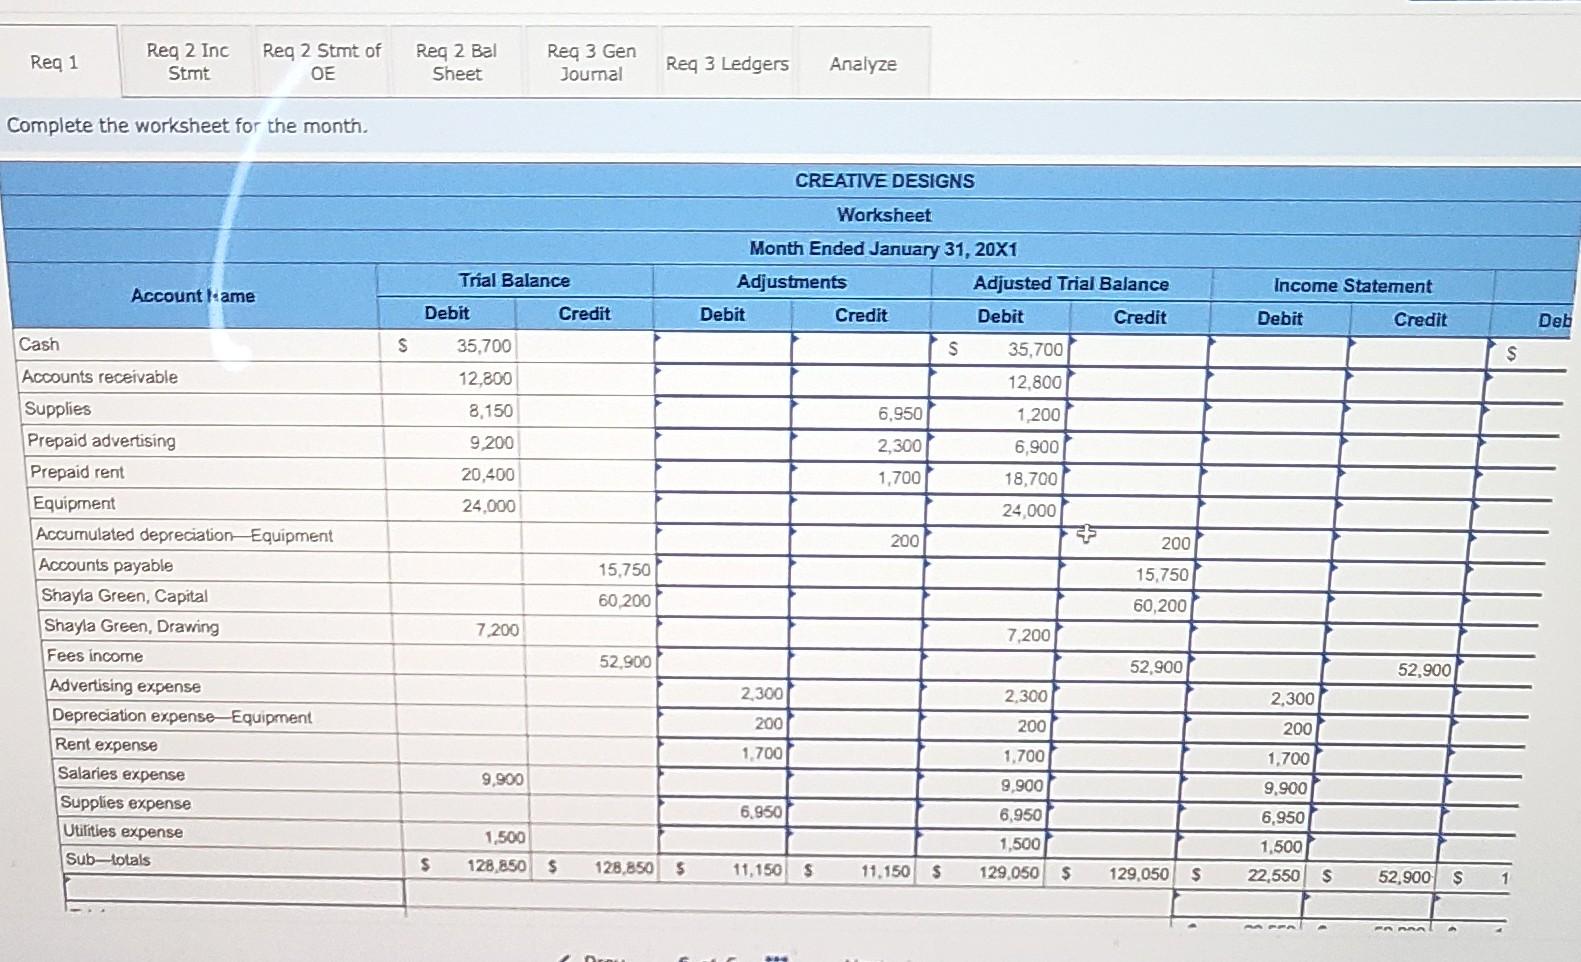The width and height of the screenshot is (1581, 962).
Task: Click the Prepaid rent row label
Action: click(77, 471)
